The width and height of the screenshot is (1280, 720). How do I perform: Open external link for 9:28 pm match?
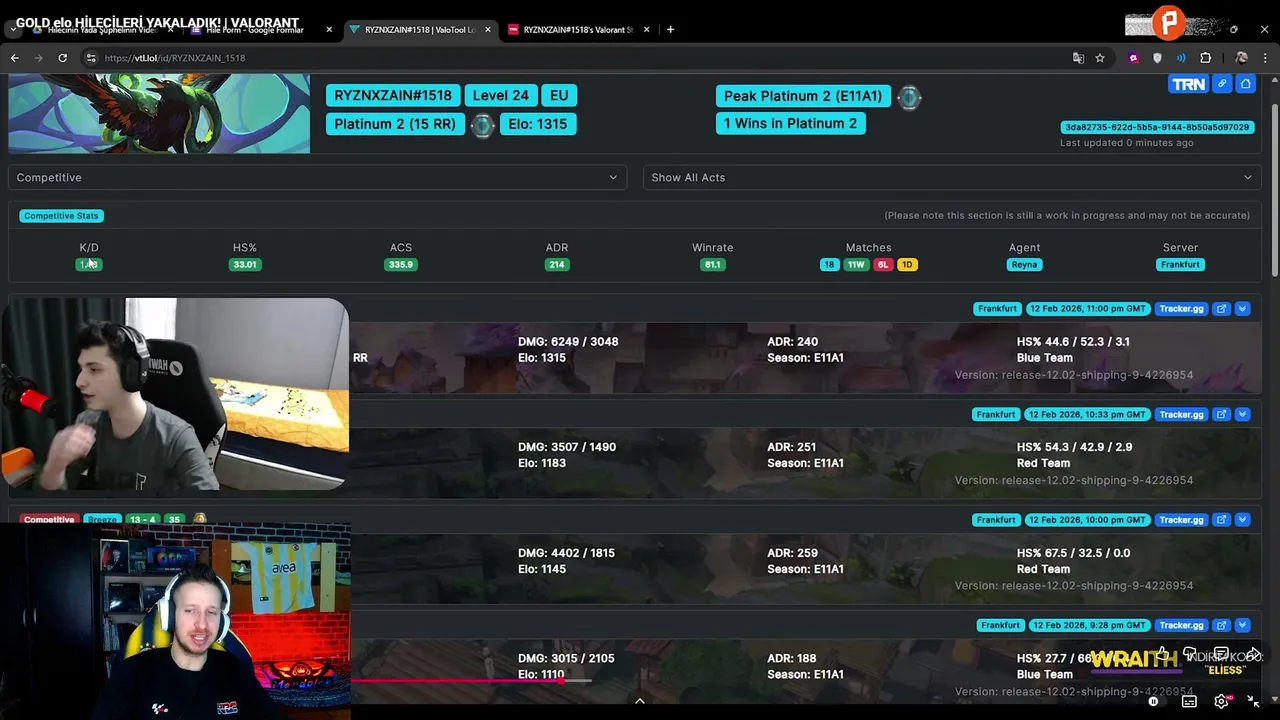(x=1221, y=625)
